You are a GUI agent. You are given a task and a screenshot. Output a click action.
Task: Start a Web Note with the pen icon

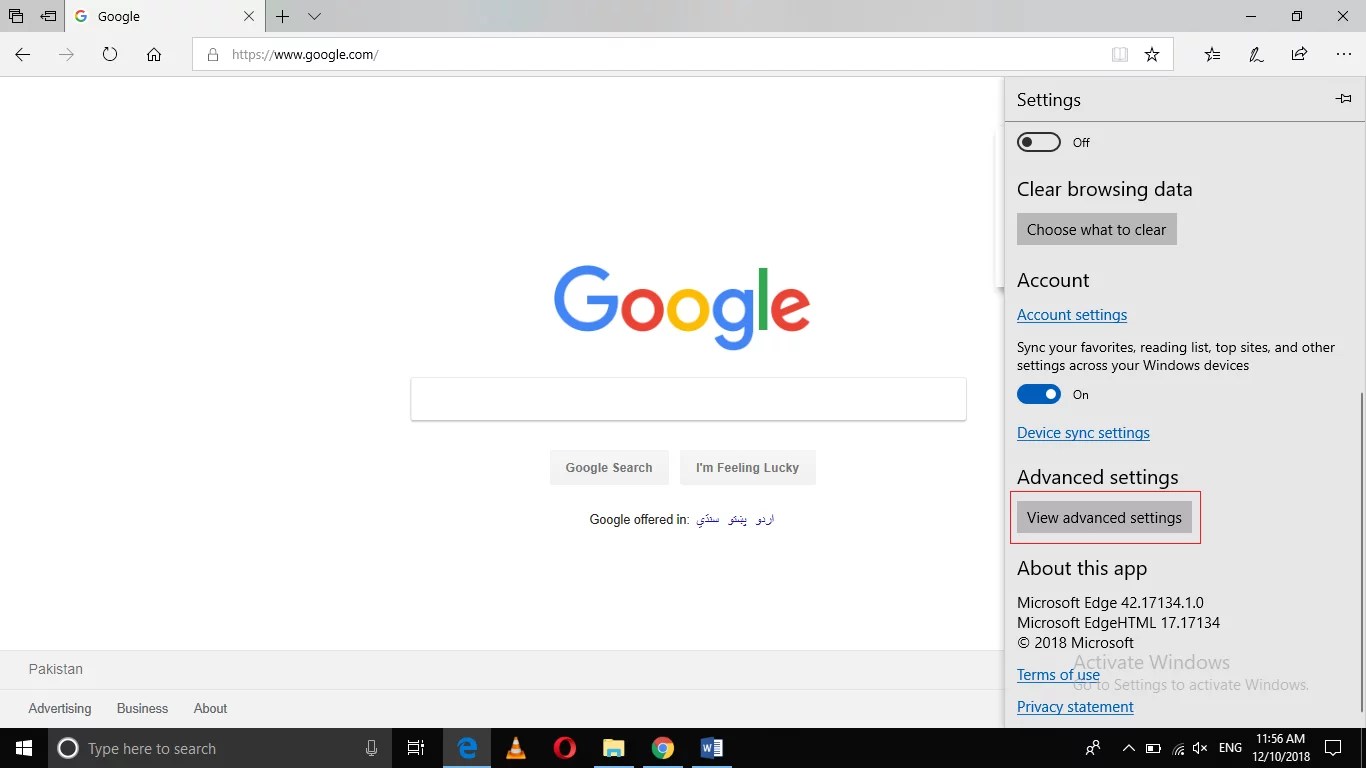pos(1256,55)
